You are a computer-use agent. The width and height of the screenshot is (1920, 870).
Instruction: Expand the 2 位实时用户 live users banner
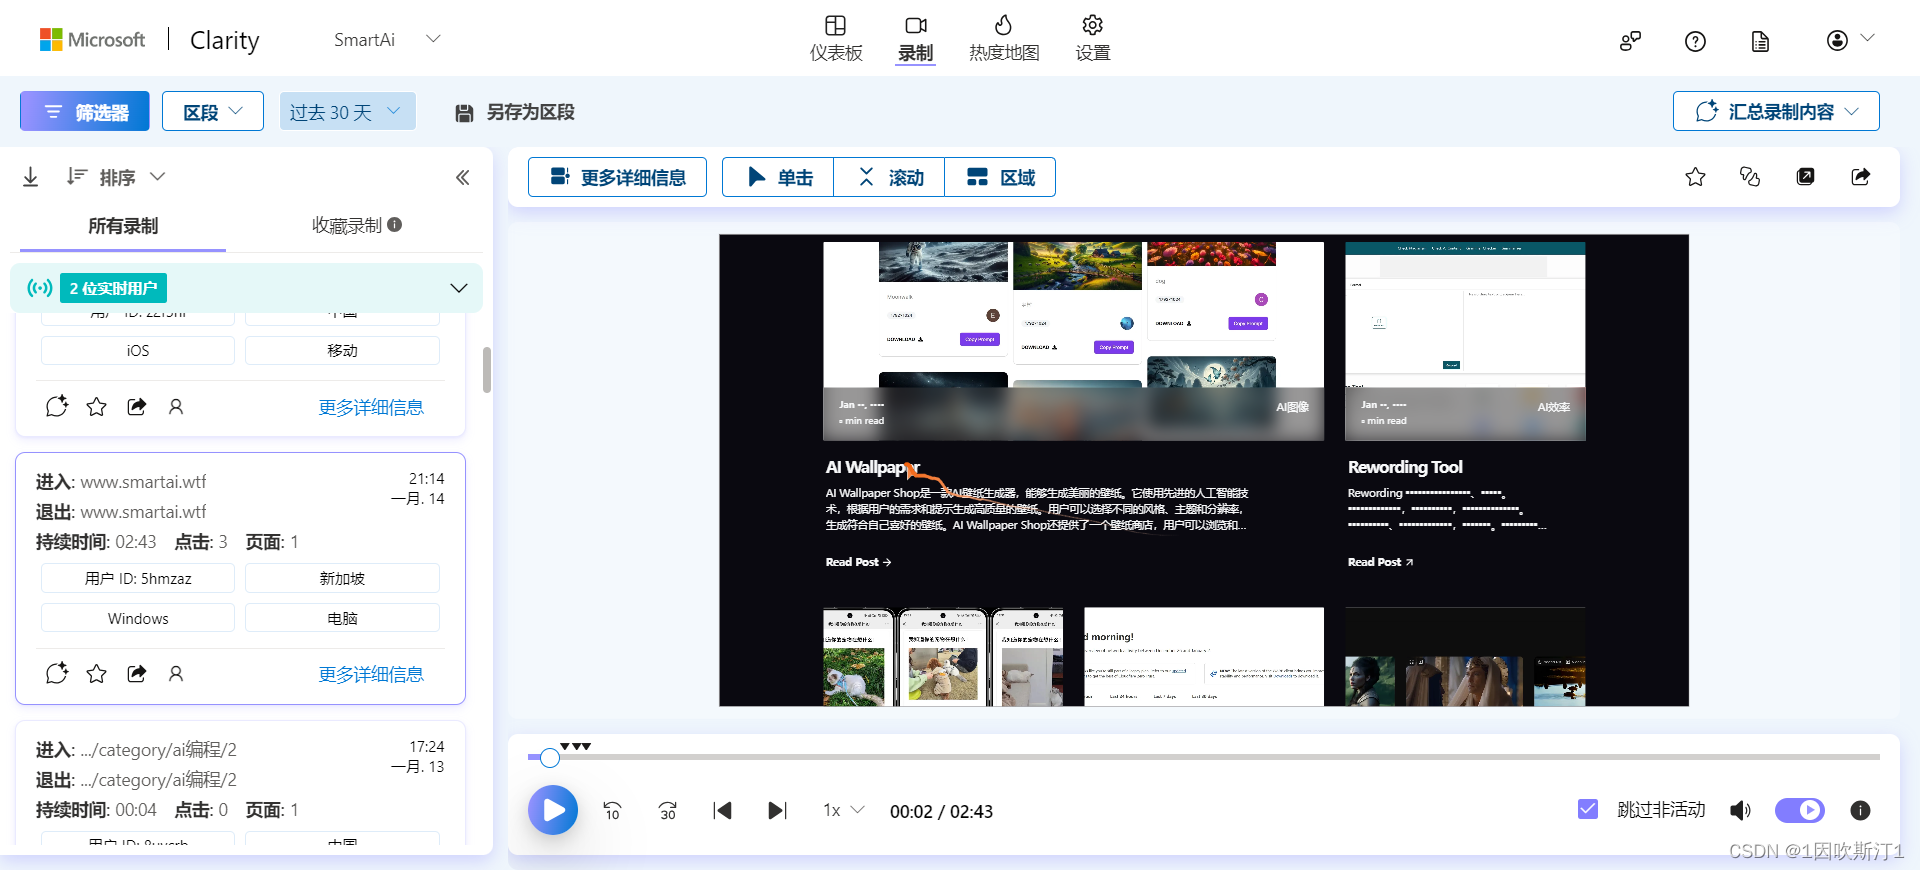[x=247, y=288]
